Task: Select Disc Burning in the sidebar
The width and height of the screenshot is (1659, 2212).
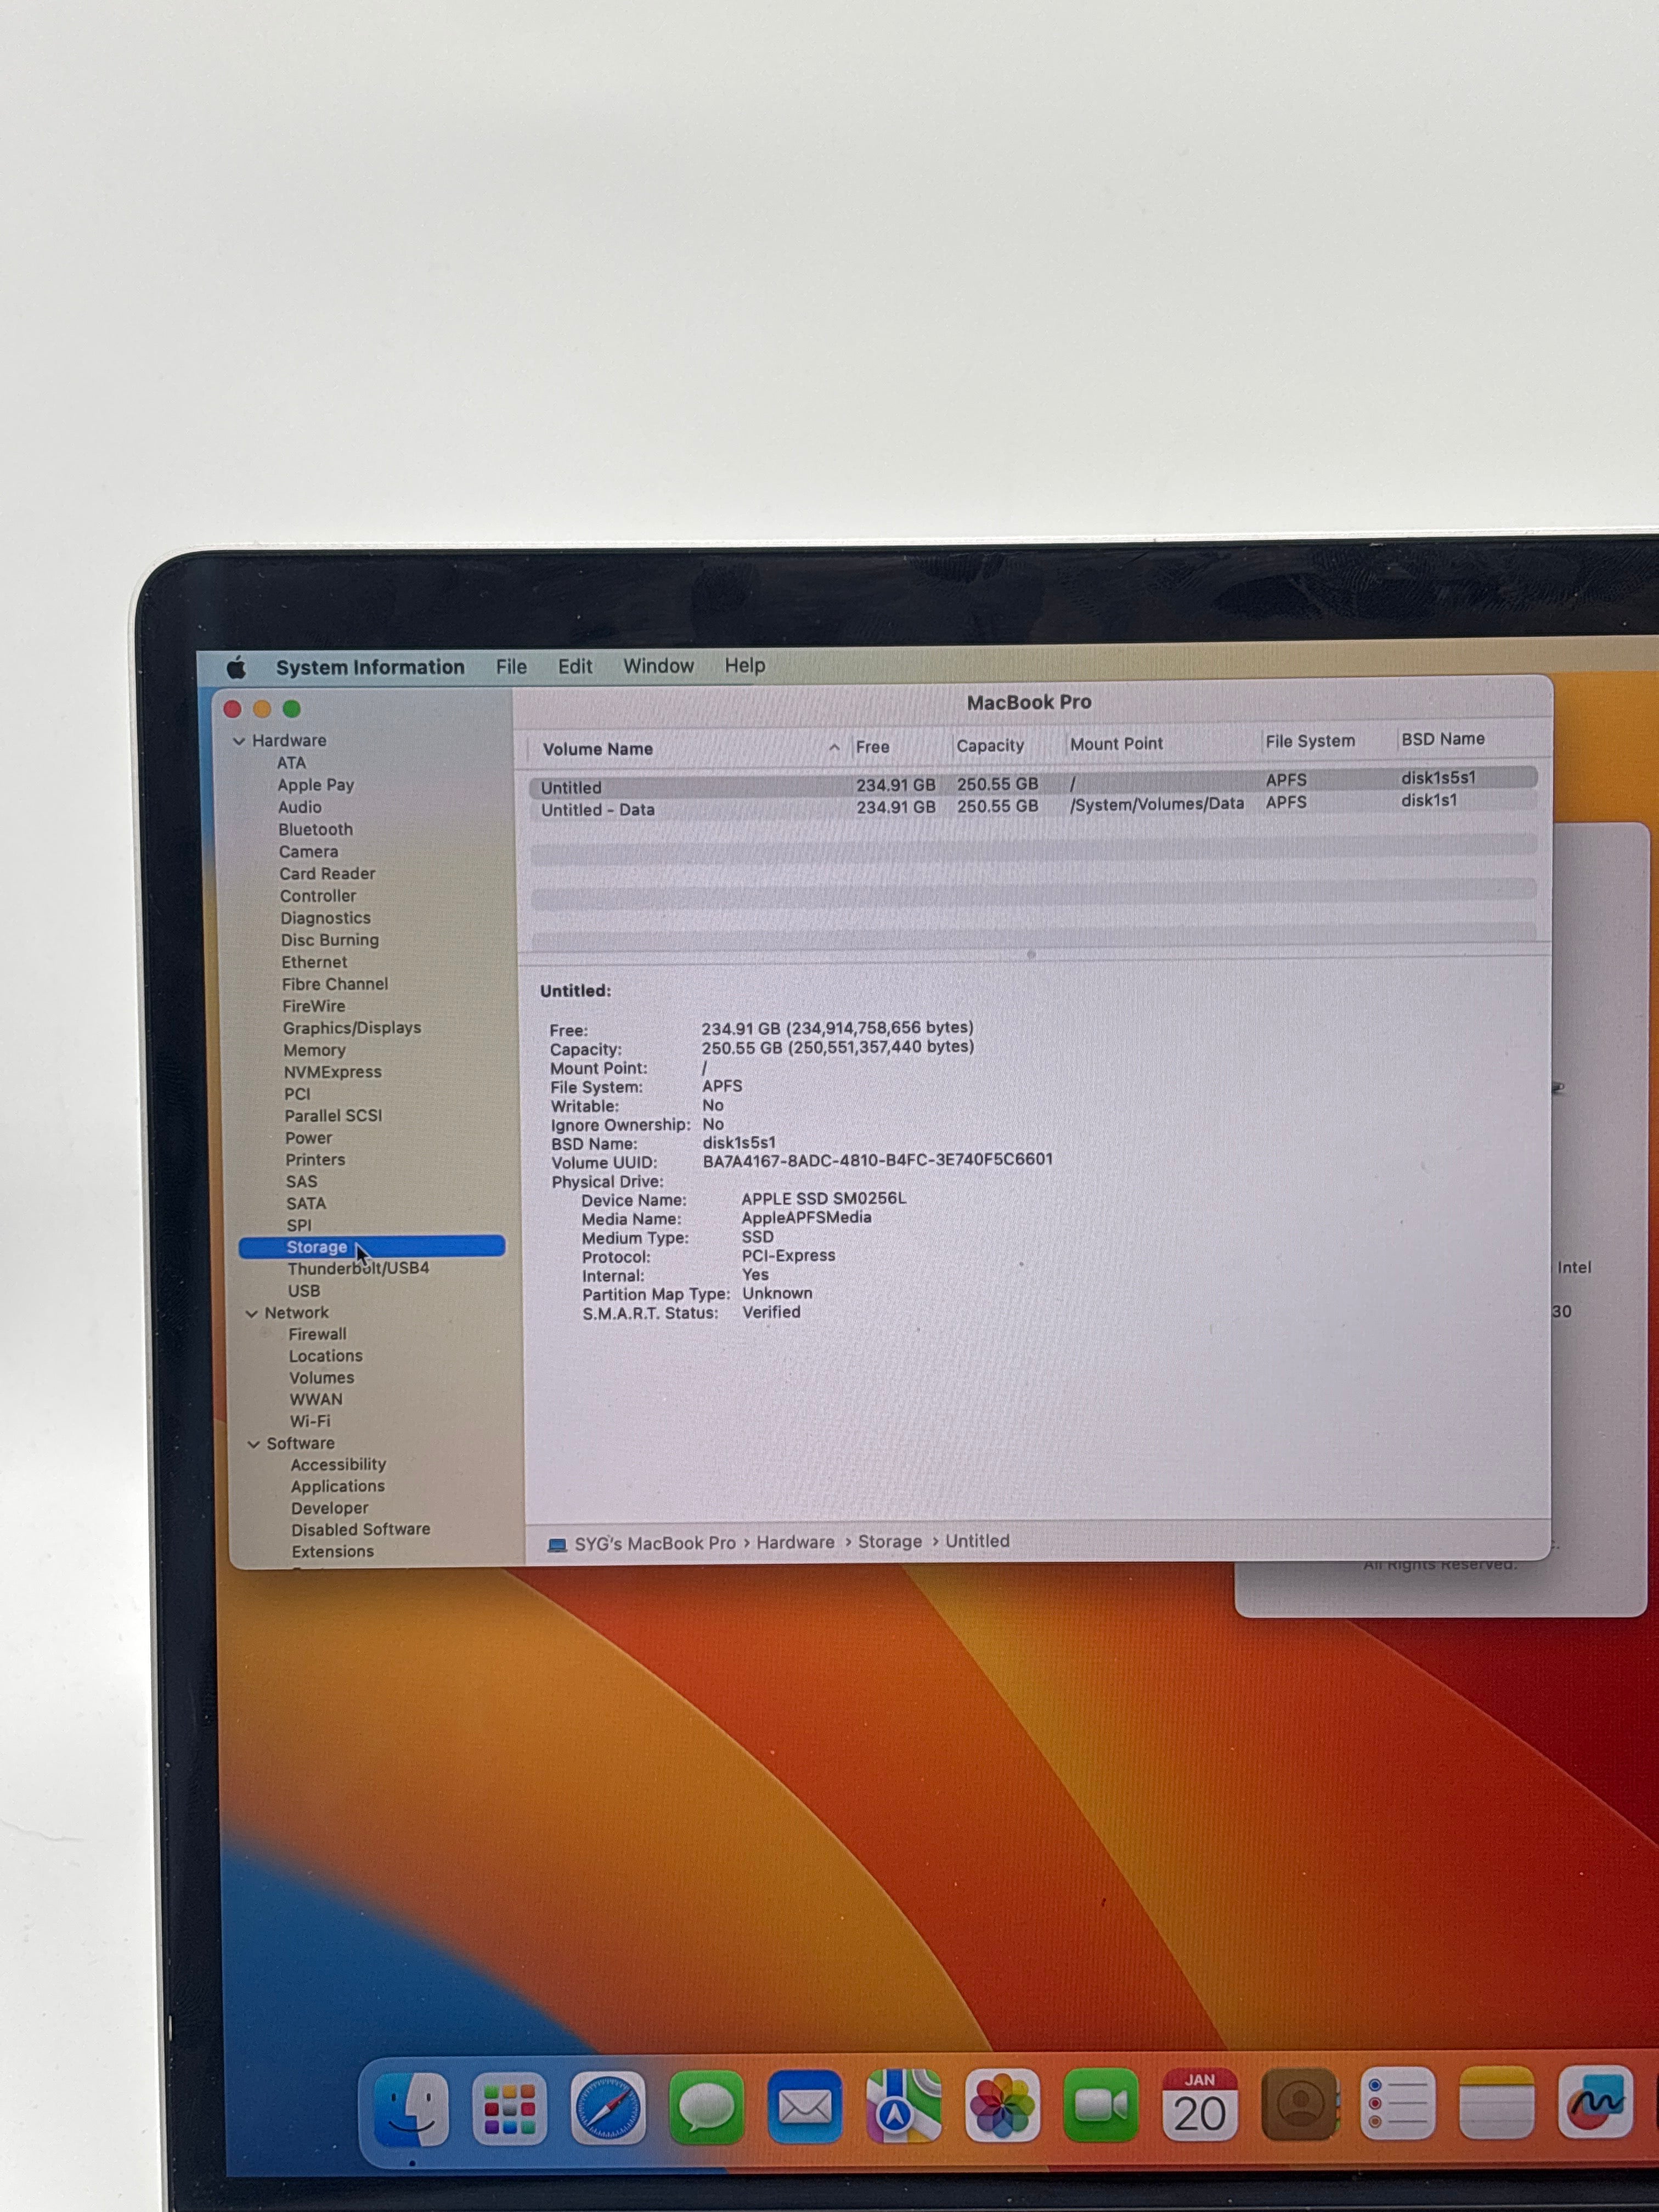Action: tap(329, 940)
